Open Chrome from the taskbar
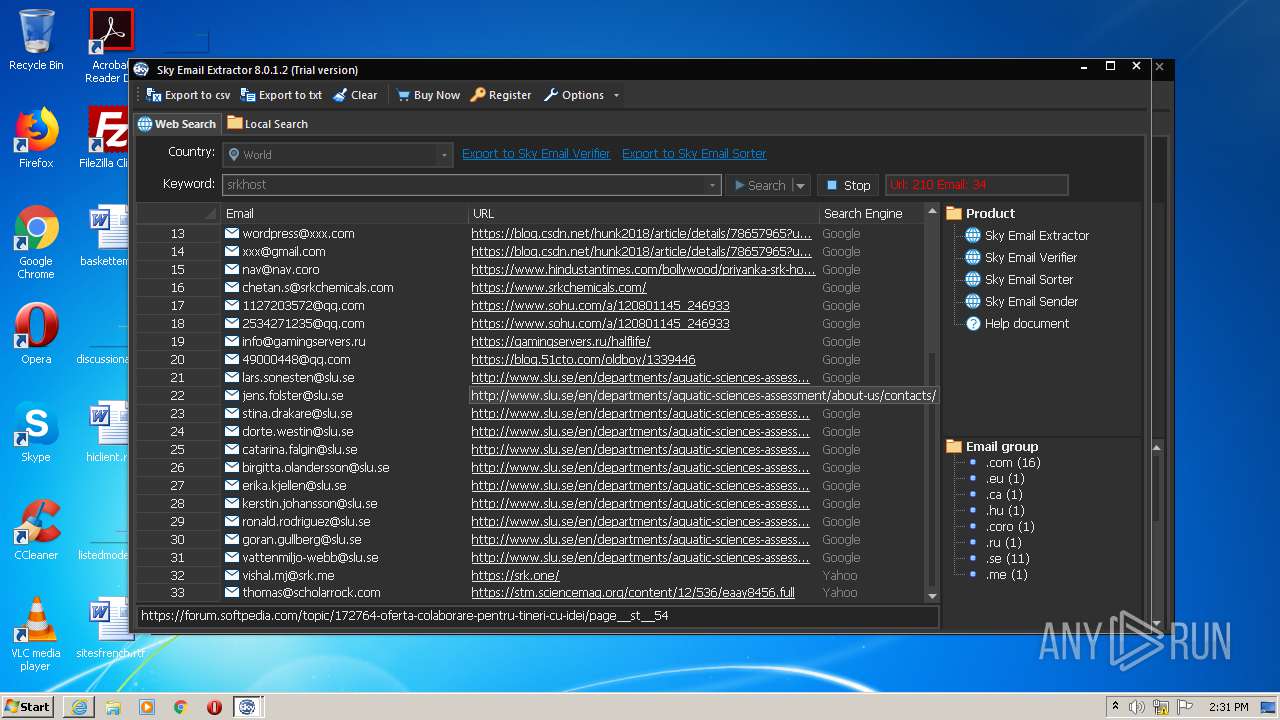The height and width of the screenshot is (720, 1280). pyautogui.click(x=181, y=706)
